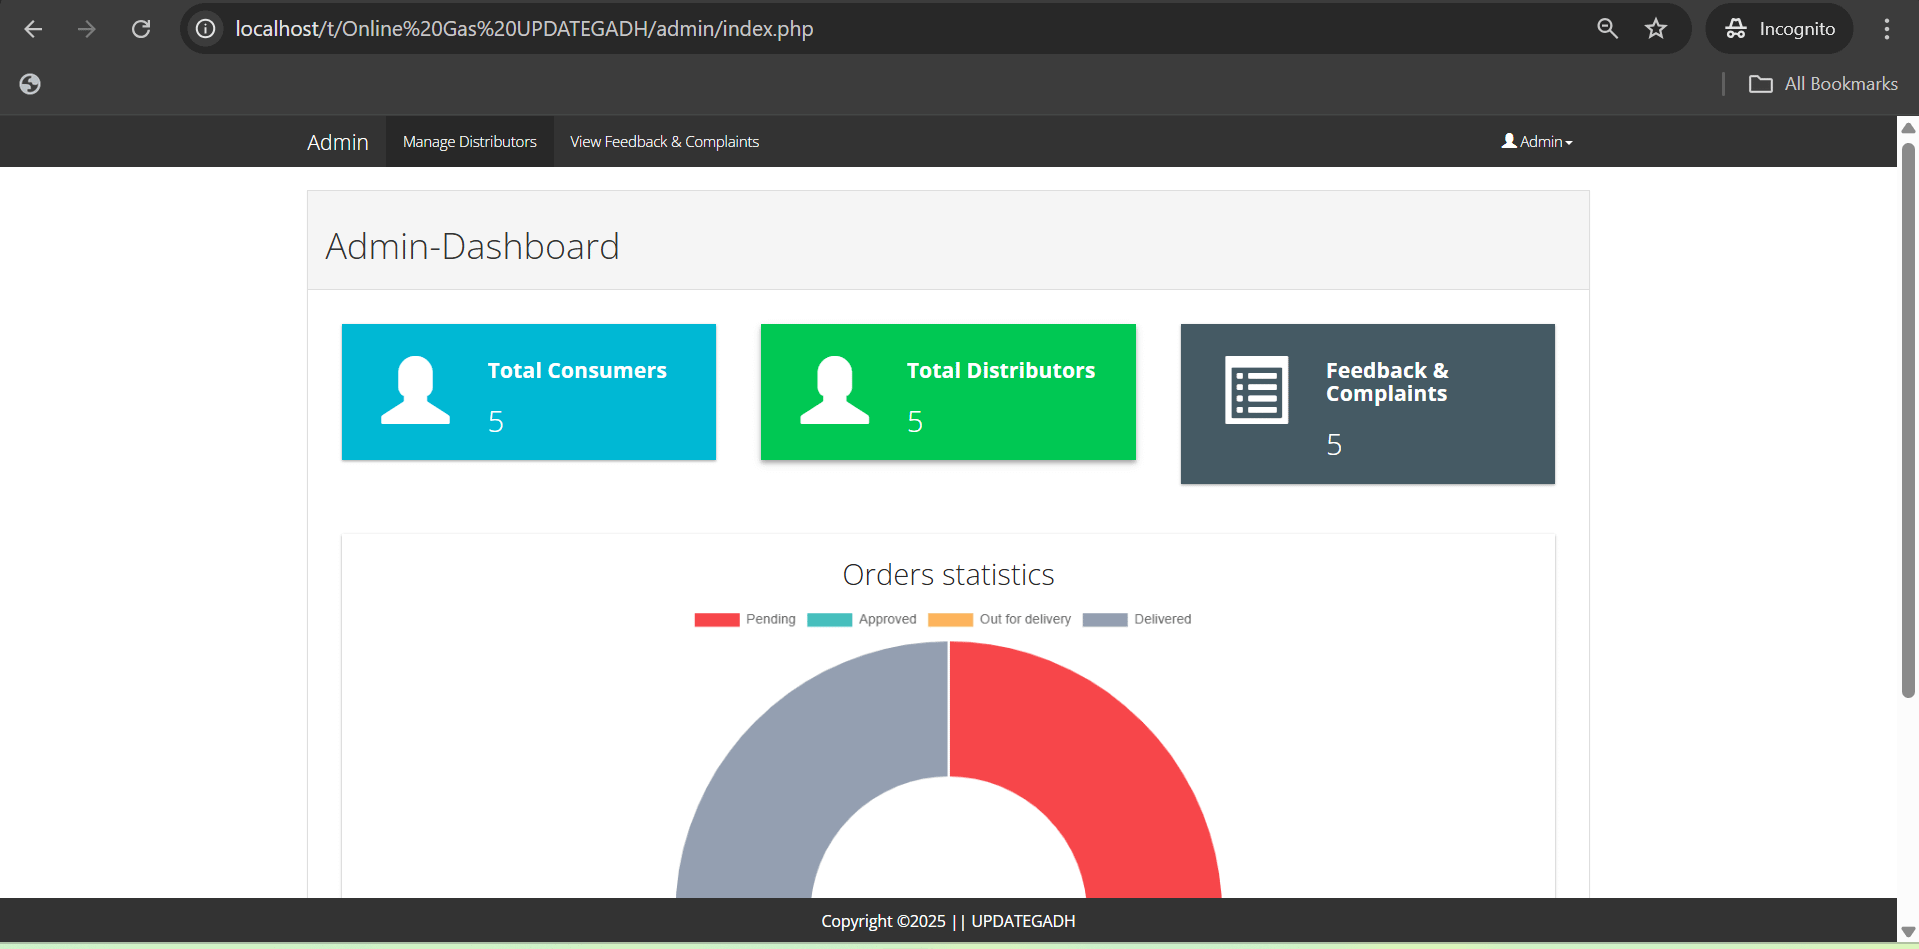The height and width of the screenshot is (949, 1919).
Task: Click the Incognito profile button
Action: click(x=1779, y=29)
